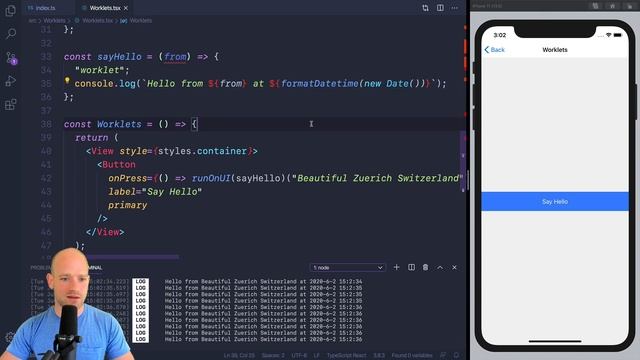Click the closing View tag on line 46
The height and width of the screenshot is (360, 640).
click(105, 232)
